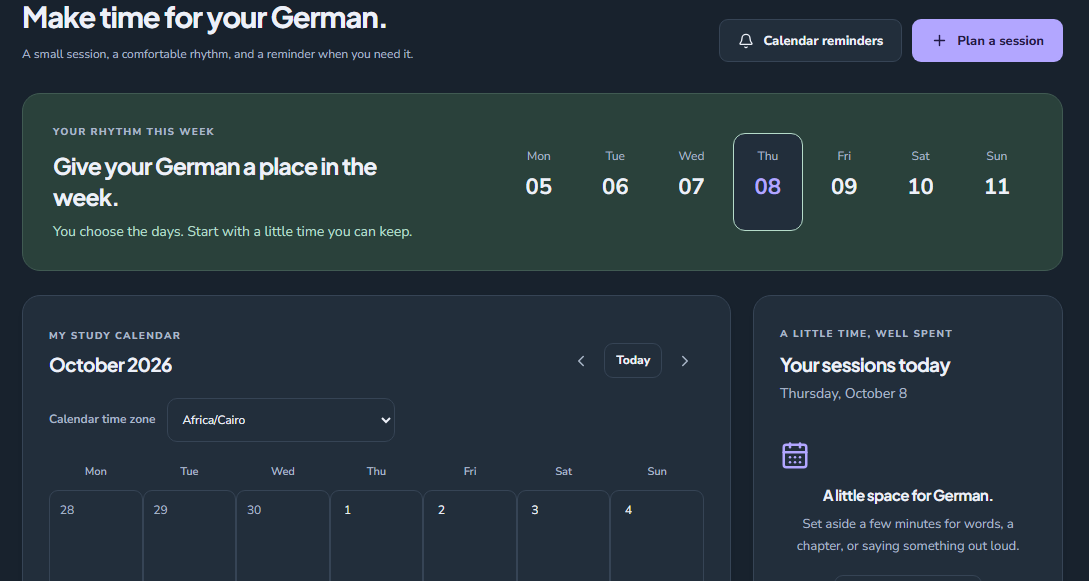Click 'MY STUDY CALENDAR' label
Image resolution: width=1089 pixels, height=581 pixels.
[x=115, y=335]
